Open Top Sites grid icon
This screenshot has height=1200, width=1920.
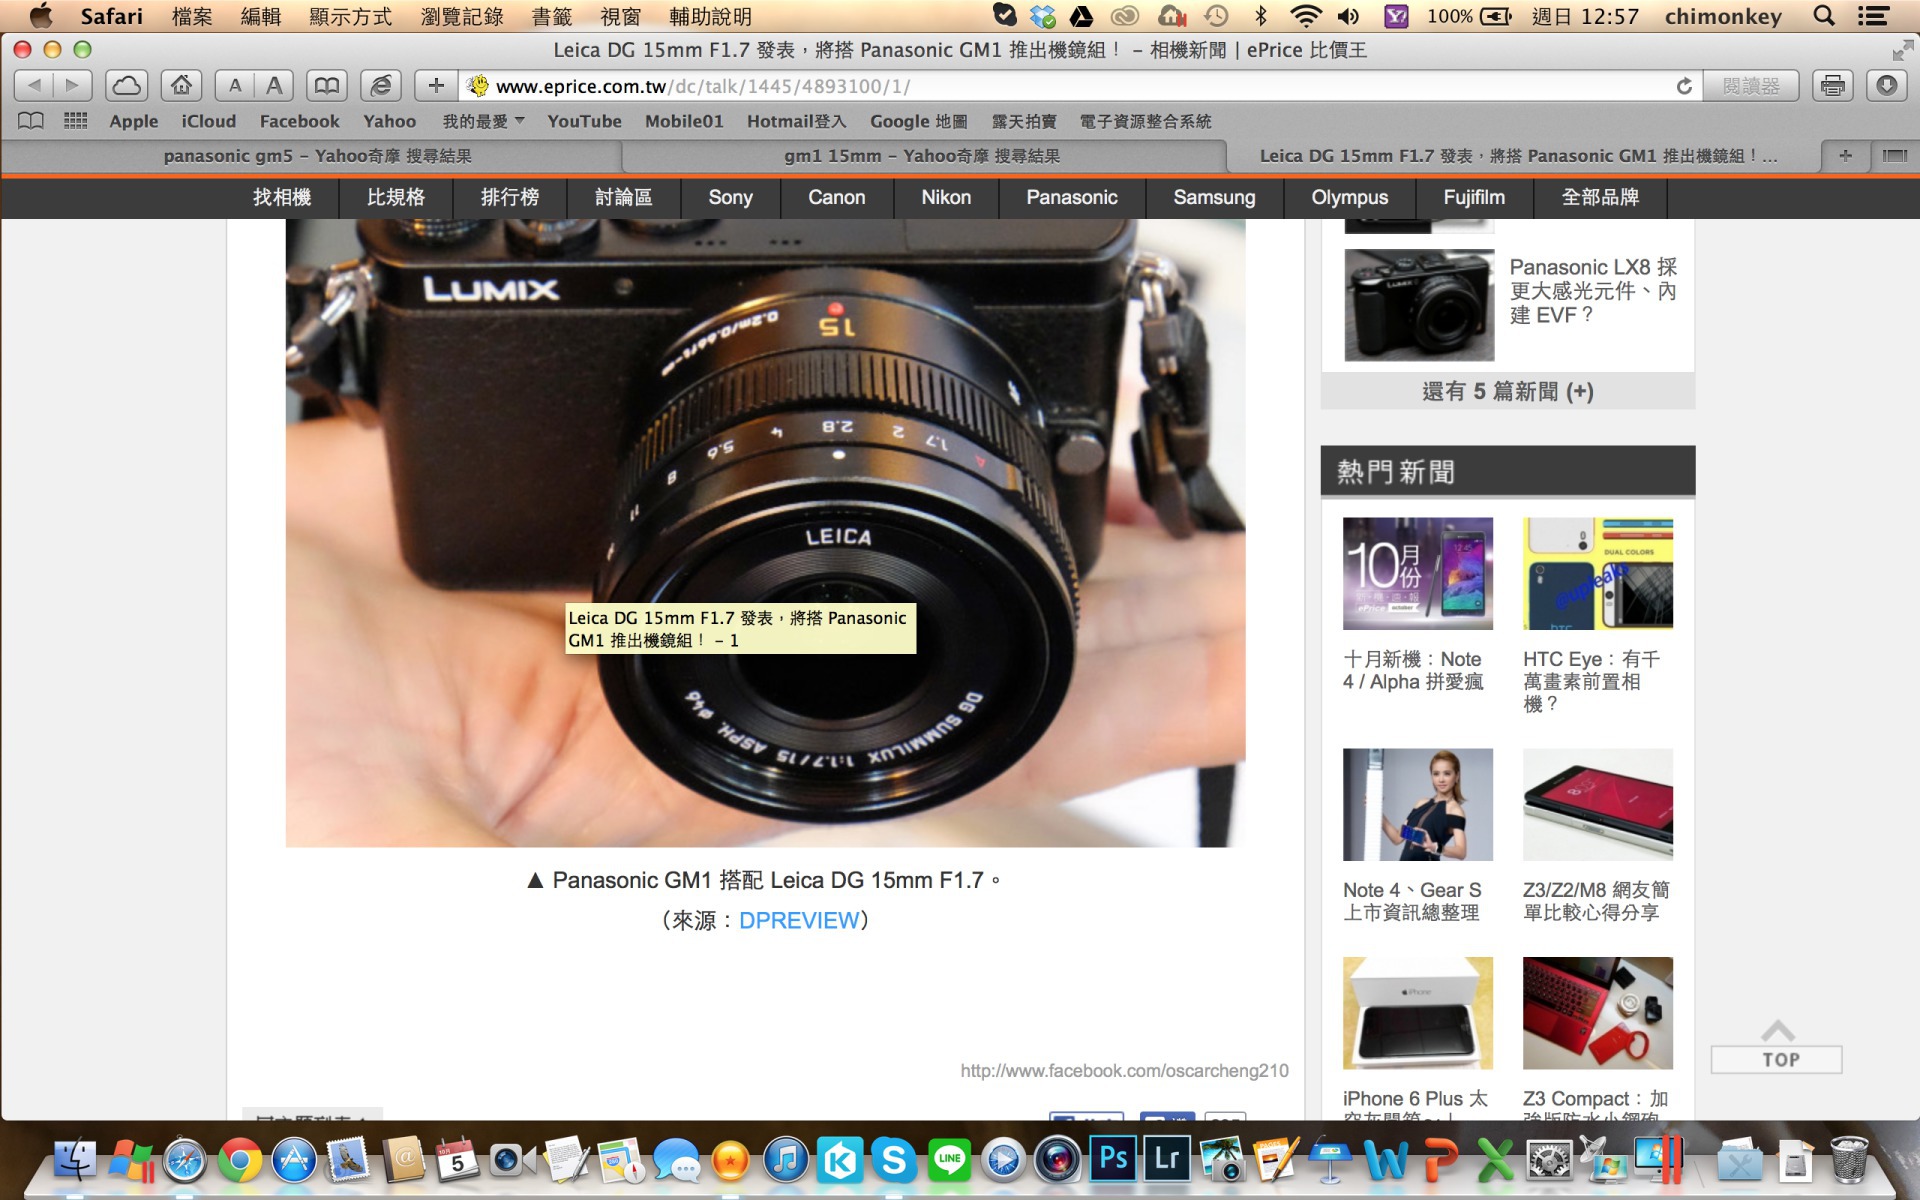click(x=76, y=121)
